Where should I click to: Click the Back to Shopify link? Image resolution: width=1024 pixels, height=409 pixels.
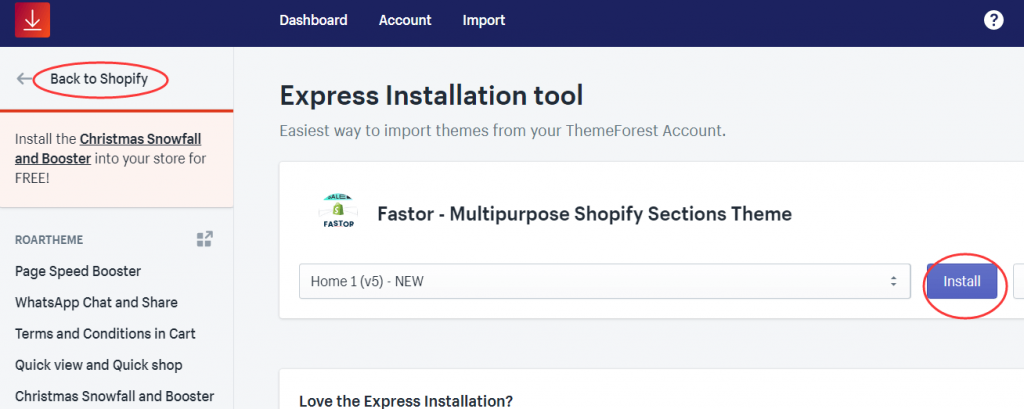click(99, 79)
